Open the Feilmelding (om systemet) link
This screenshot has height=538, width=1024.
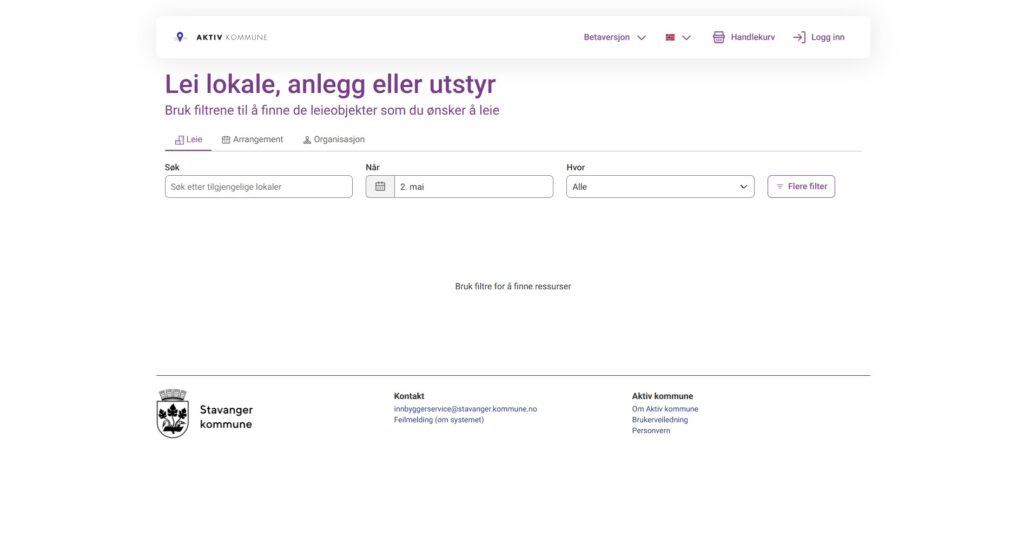438,420
